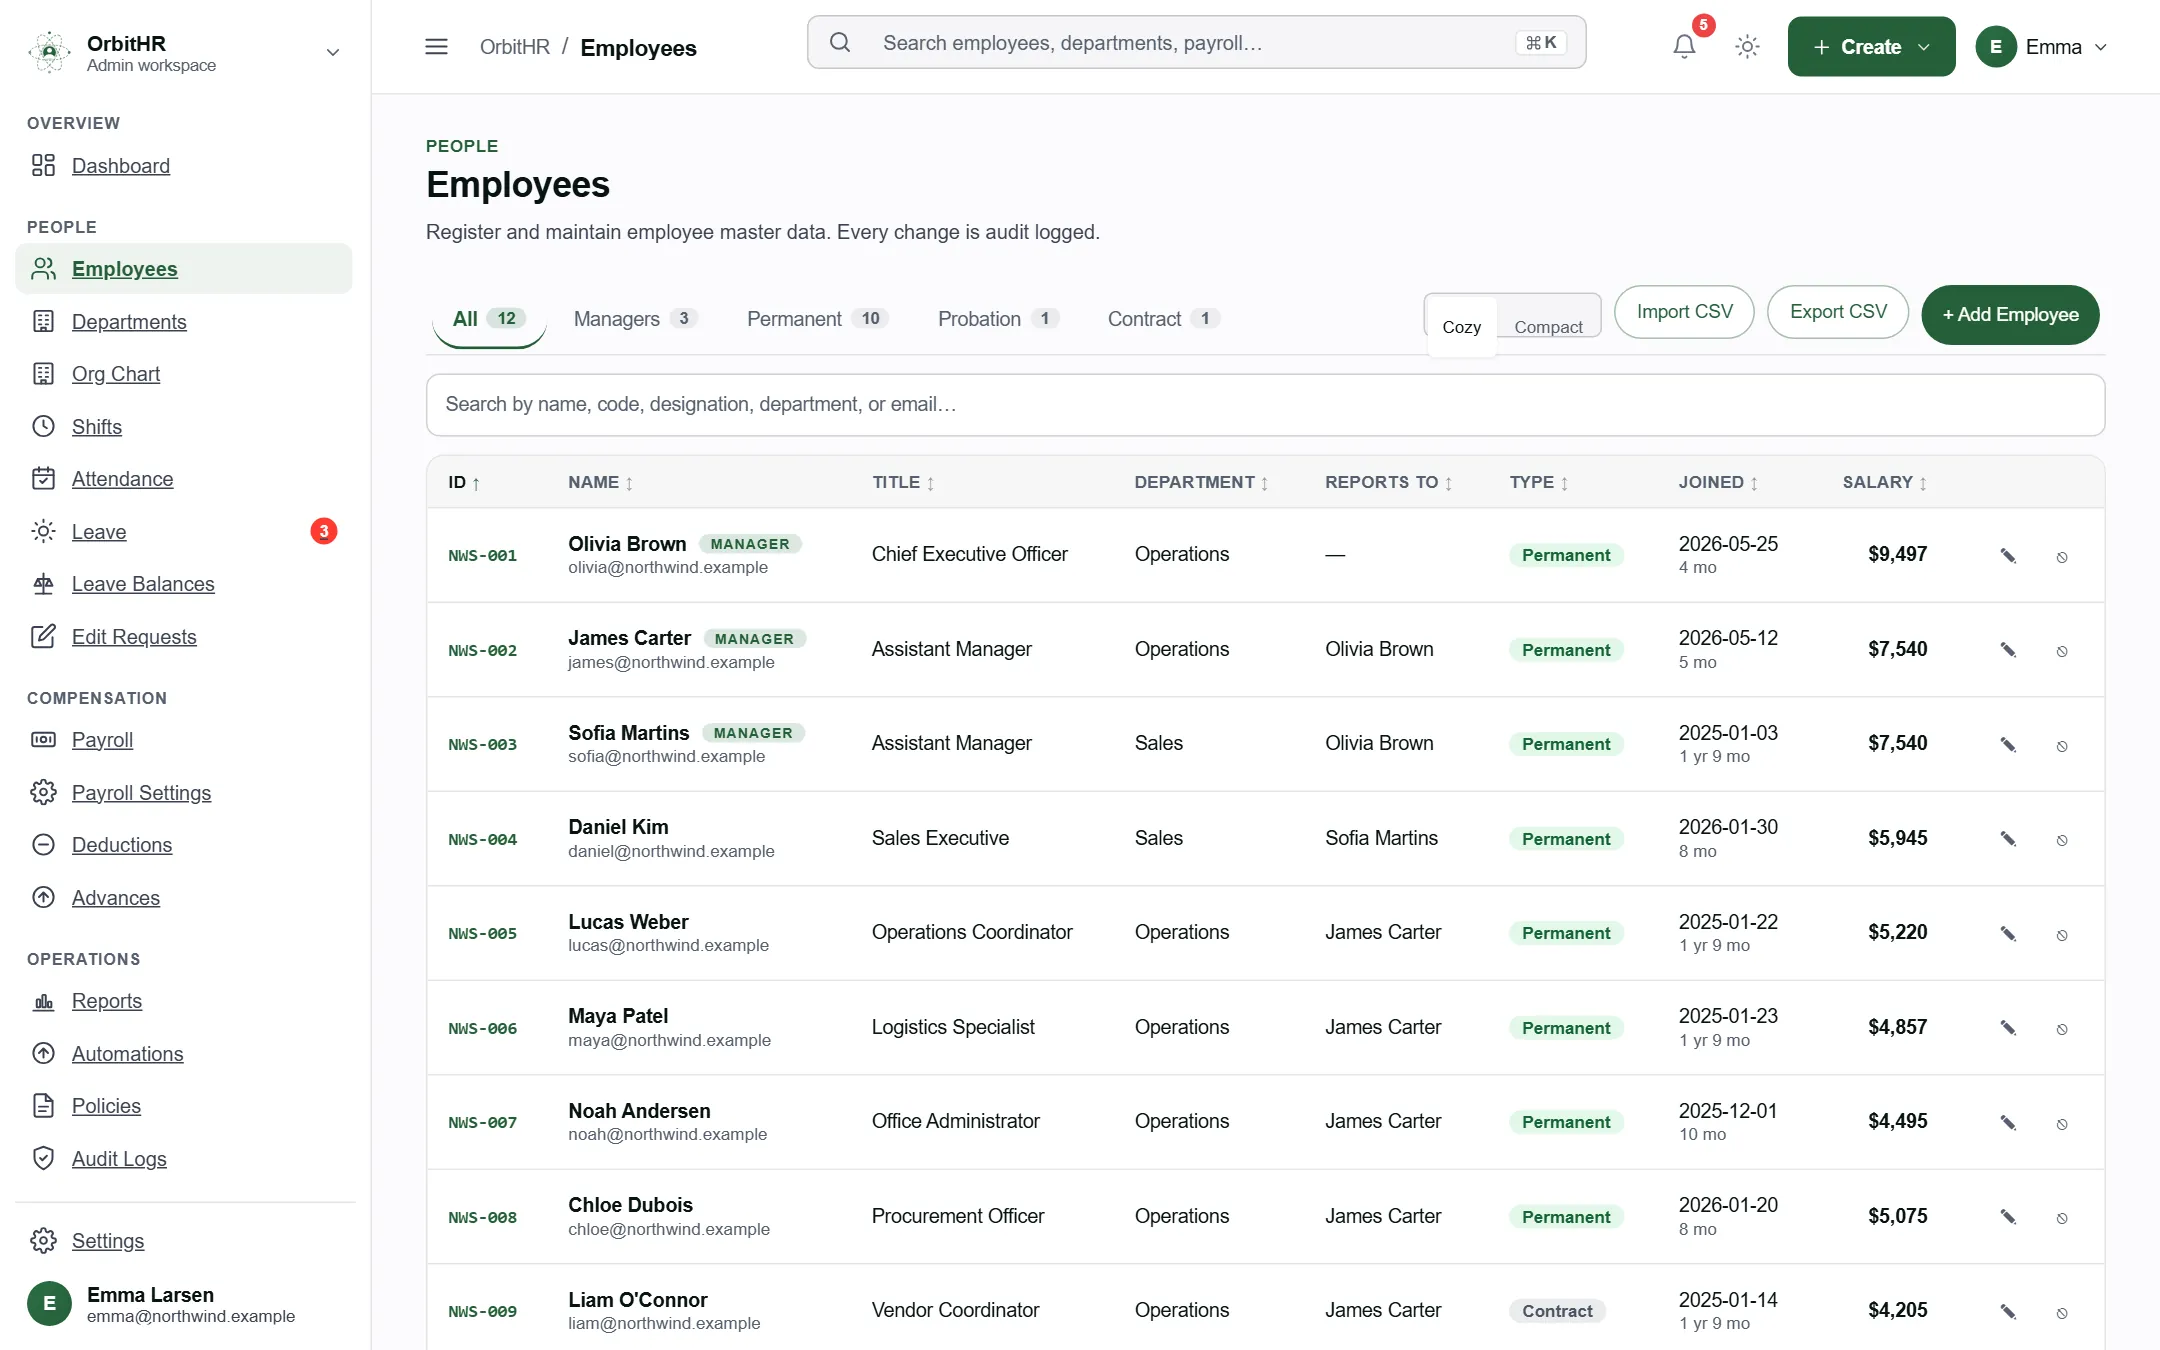Click the hamburger menu icon
2160x1350 pixels.
(x=436, y=46)
